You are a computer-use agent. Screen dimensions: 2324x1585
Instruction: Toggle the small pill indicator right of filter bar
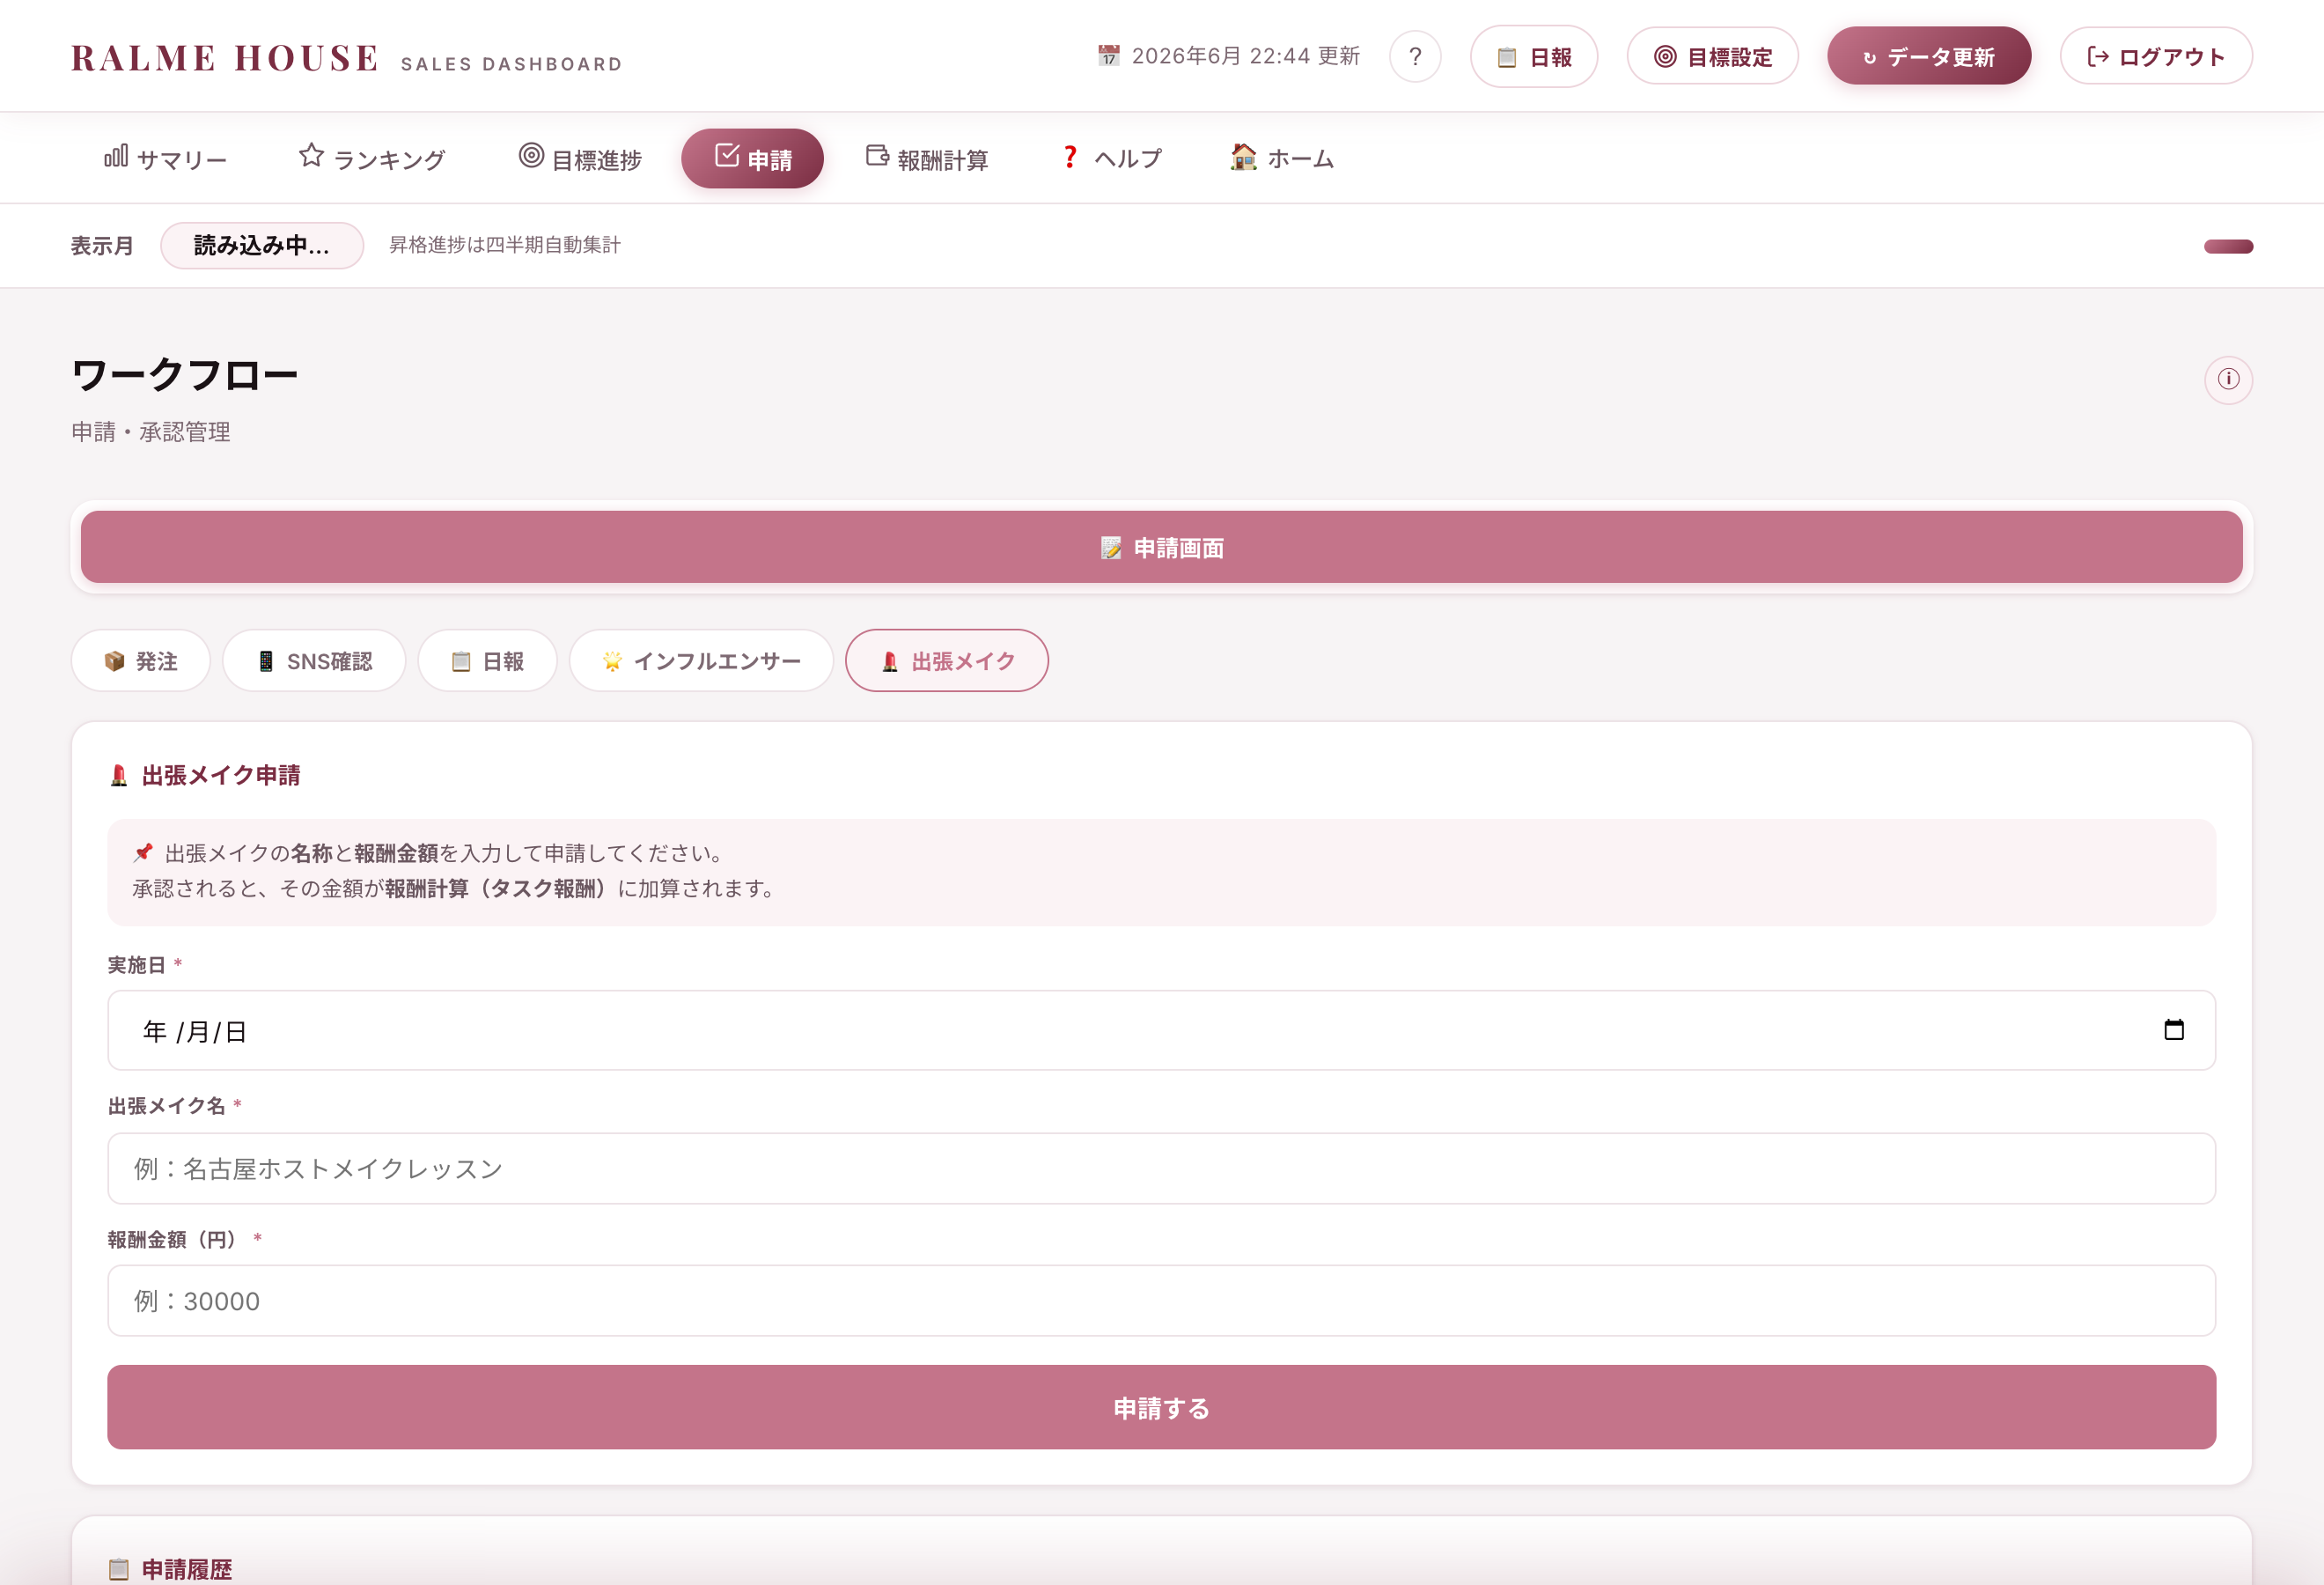point(2228,246)
